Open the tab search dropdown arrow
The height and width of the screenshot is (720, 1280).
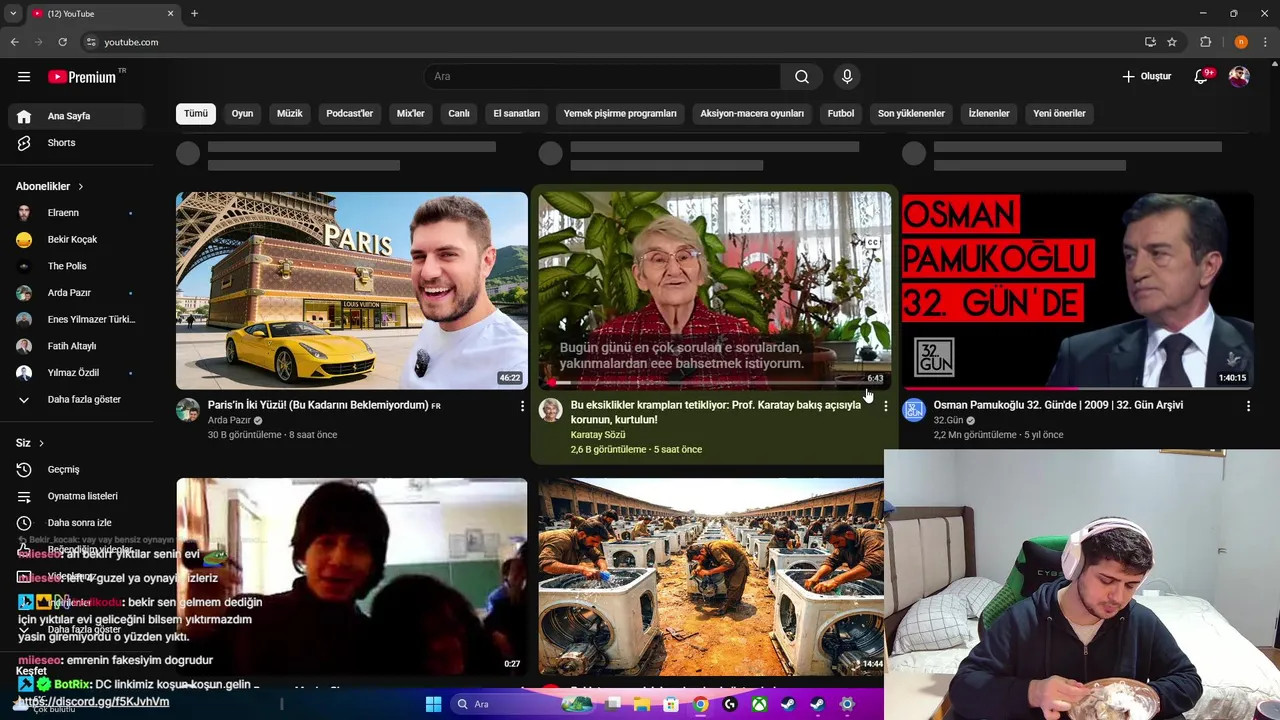coord(13,13)
